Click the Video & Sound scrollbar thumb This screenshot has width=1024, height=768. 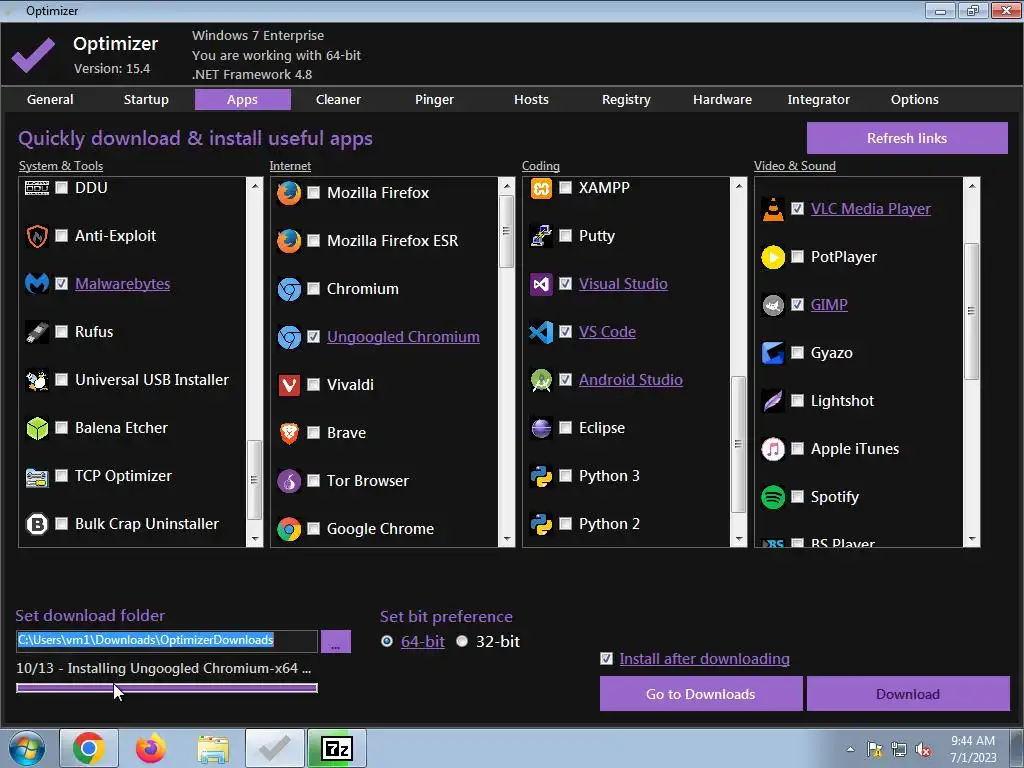point(972,311)
